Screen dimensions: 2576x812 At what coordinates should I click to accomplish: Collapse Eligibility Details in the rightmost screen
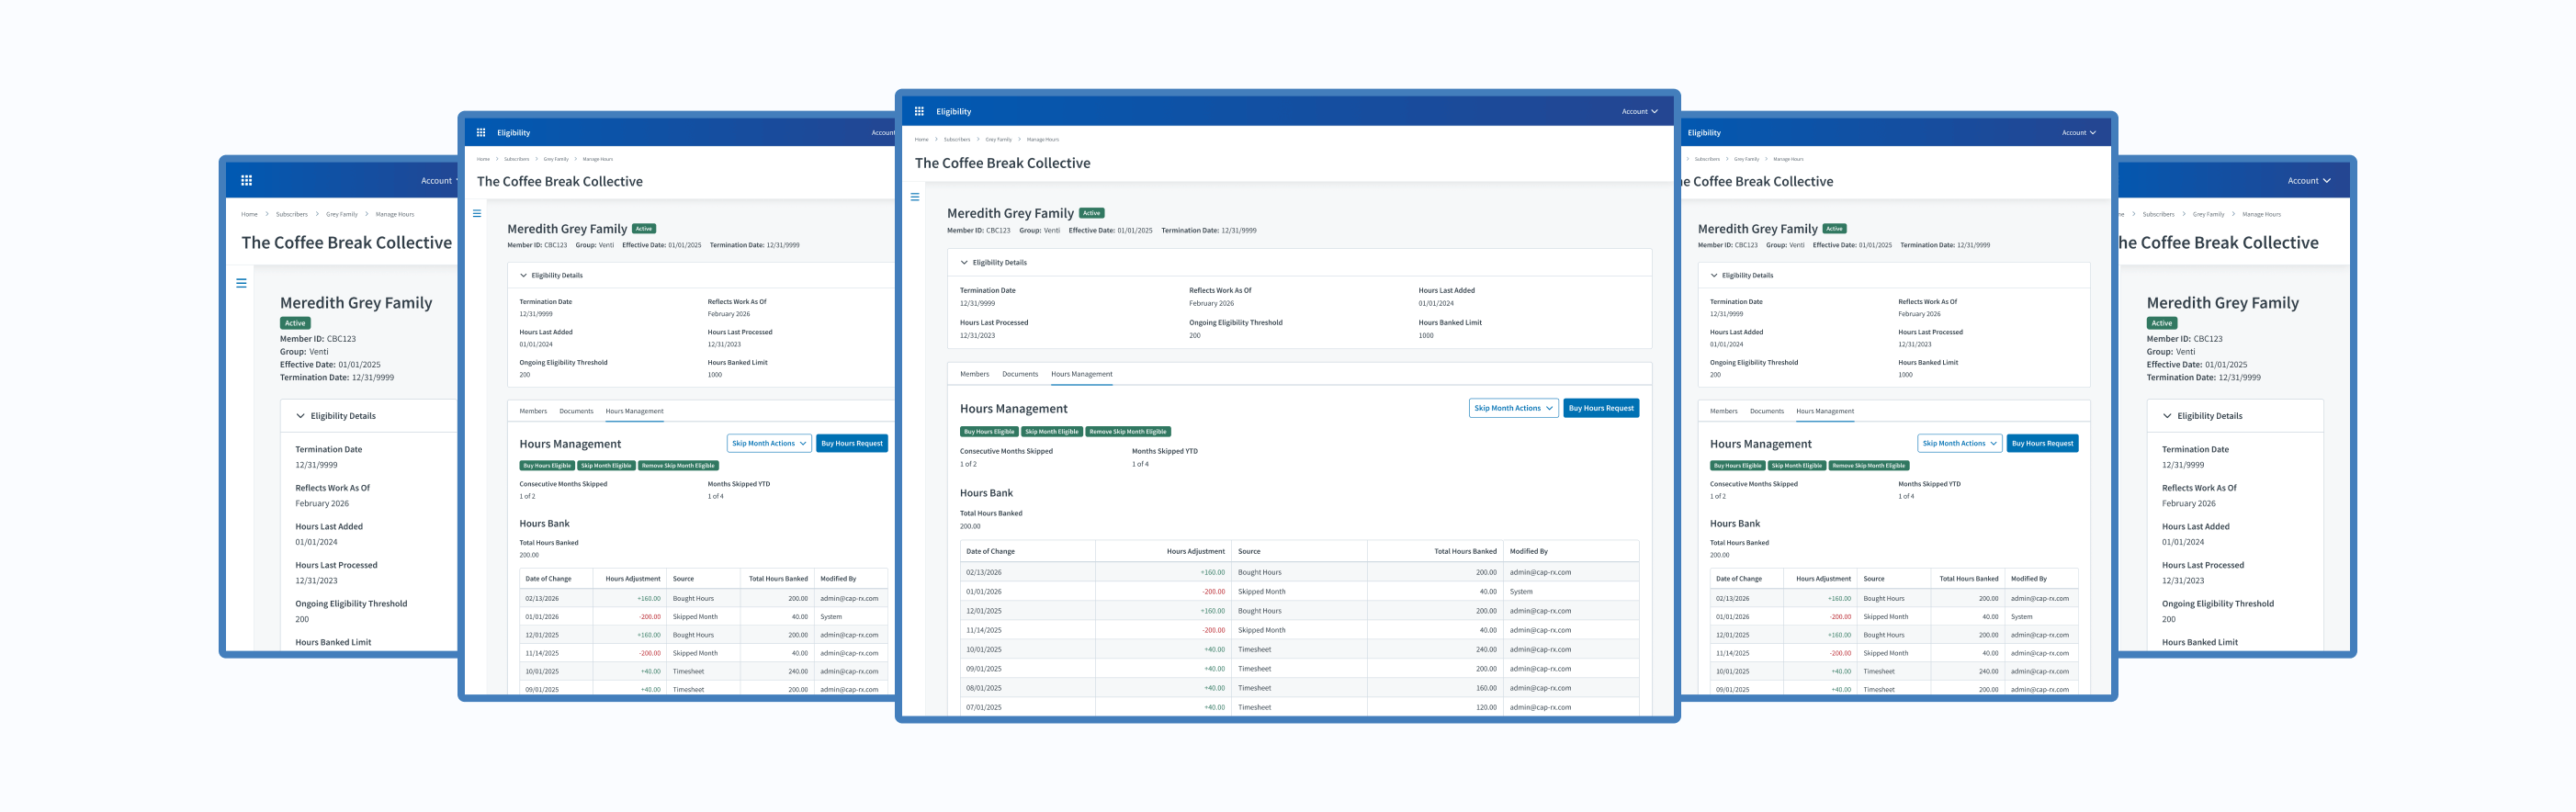(2167, 416)
